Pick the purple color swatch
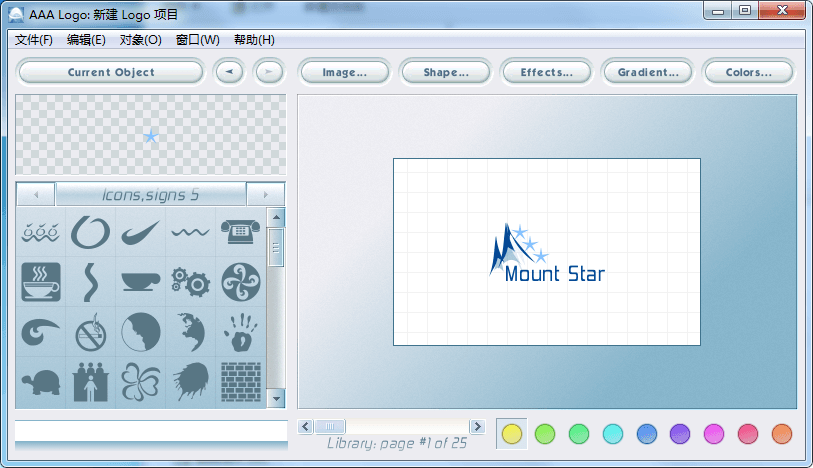 click(680, 433)
